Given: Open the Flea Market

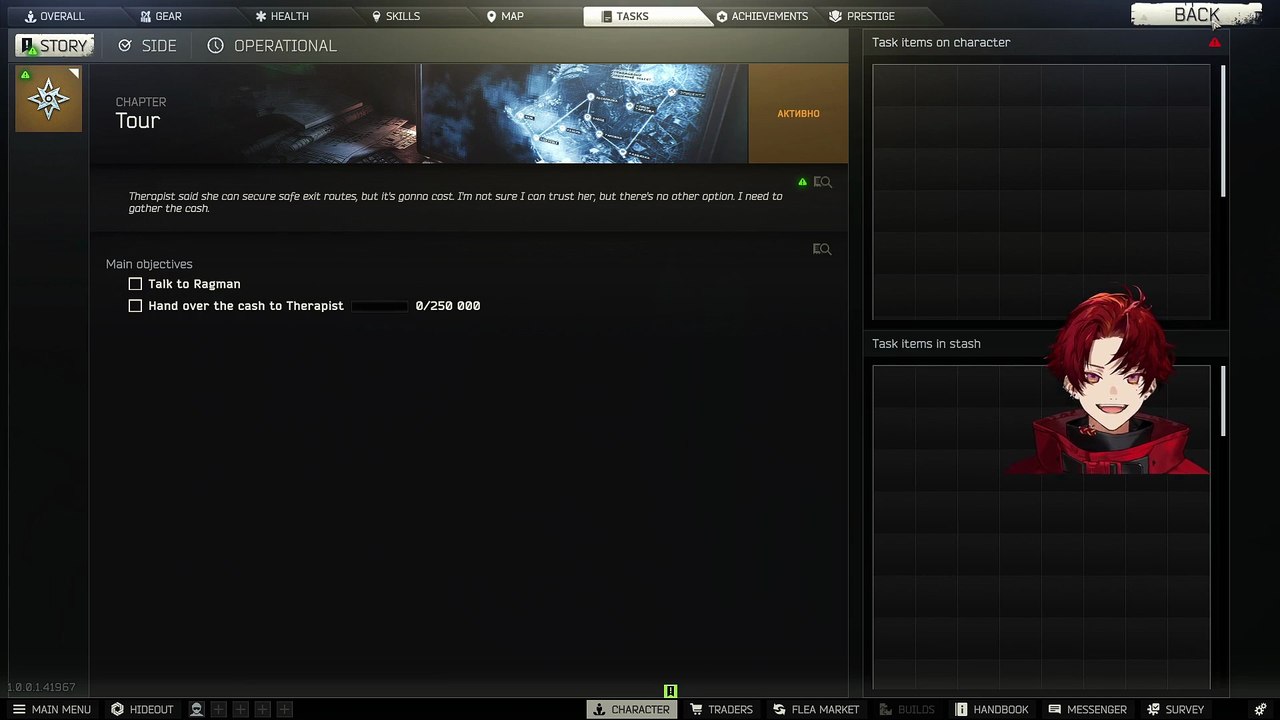Looking at the screenshot, I should (816, 709).
